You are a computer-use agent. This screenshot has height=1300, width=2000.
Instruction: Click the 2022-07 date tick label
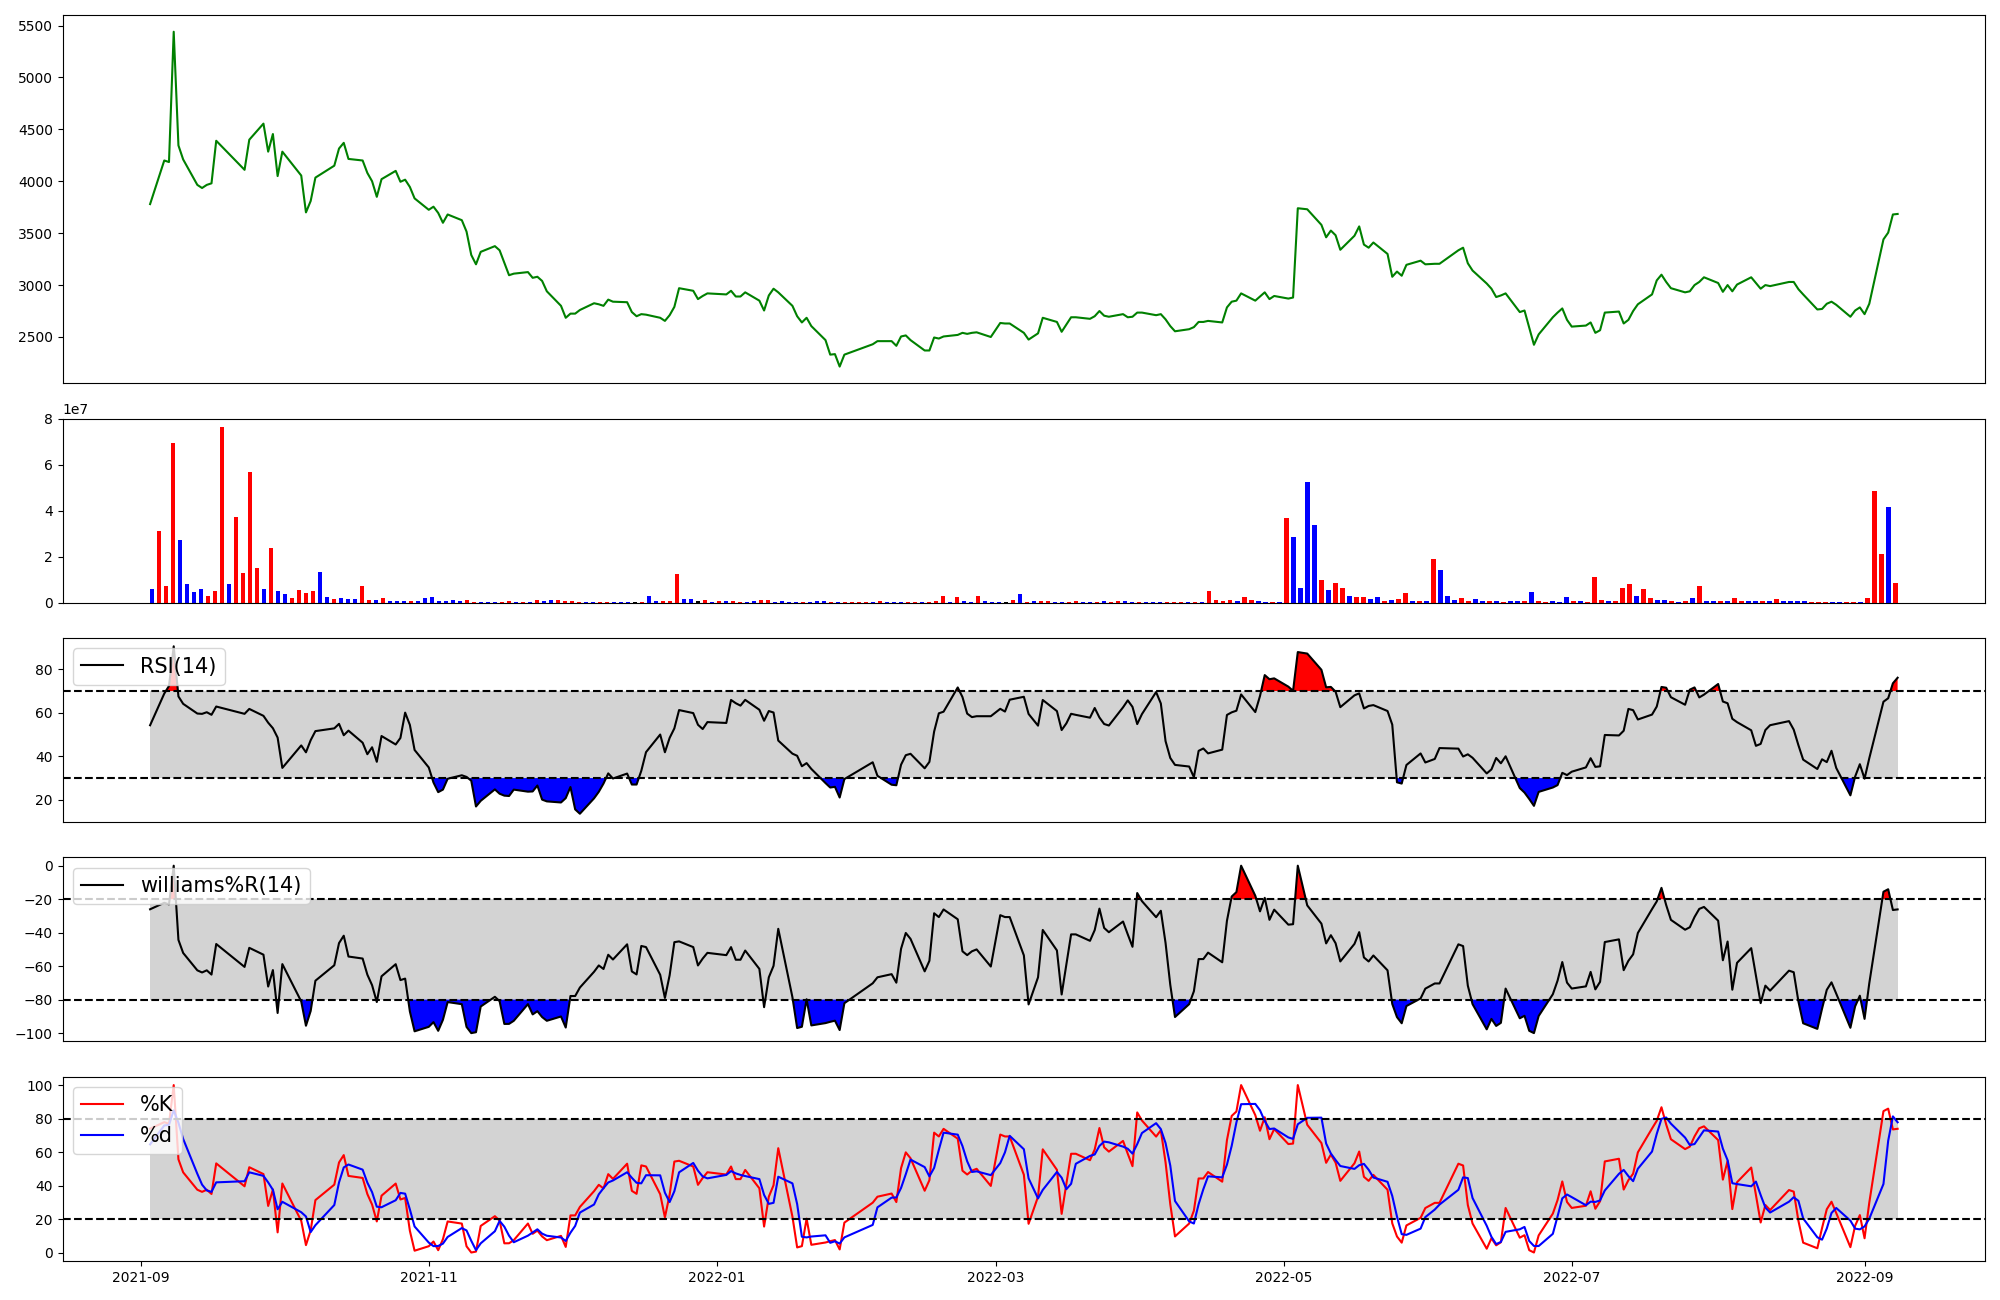point(1572,1276)
